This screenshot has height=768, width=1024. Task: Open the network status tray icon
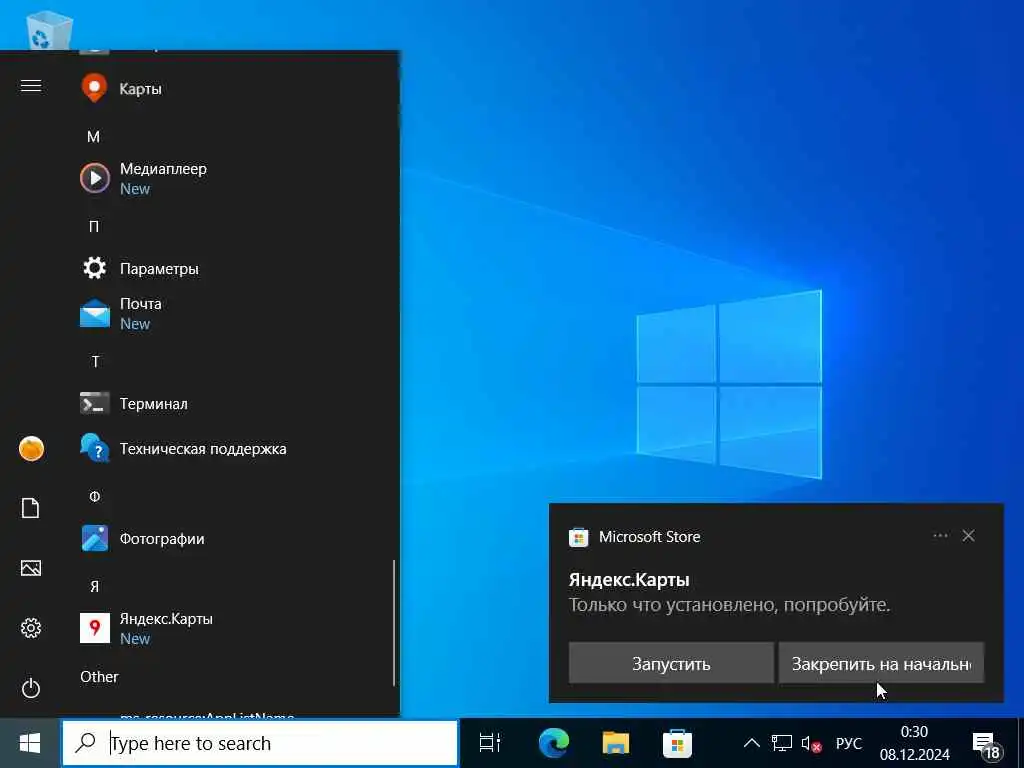(781, 743)
